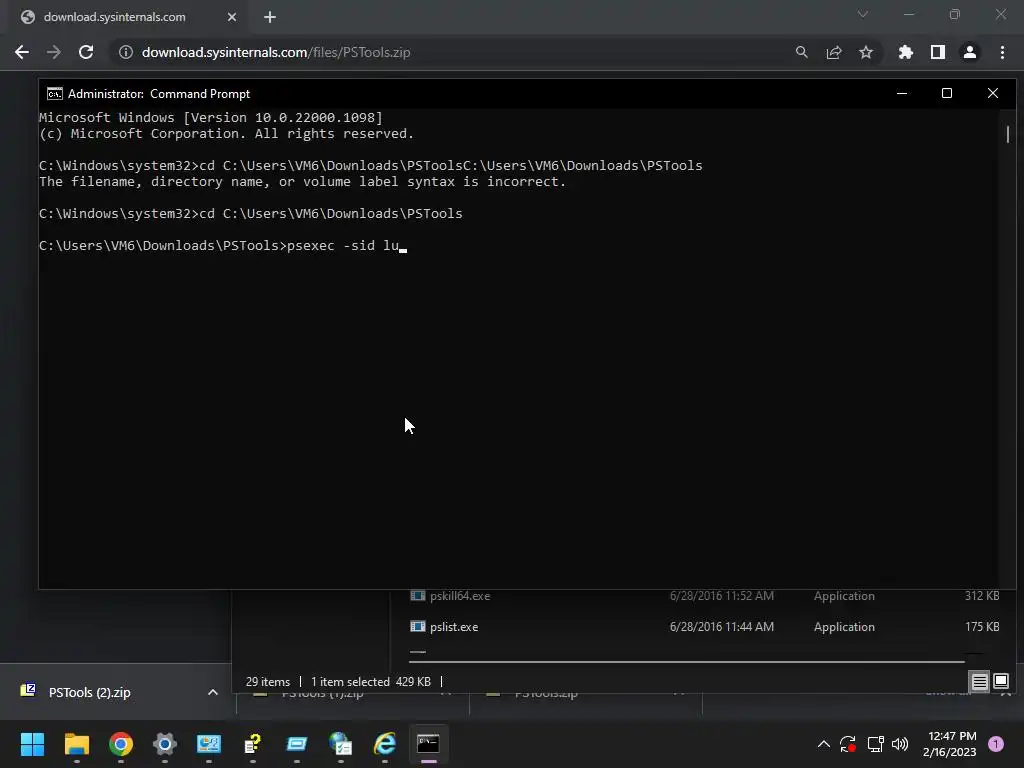Open Command Prompt system menu icon
This screenshot has width=1024, height=768.
coord(55,93)
